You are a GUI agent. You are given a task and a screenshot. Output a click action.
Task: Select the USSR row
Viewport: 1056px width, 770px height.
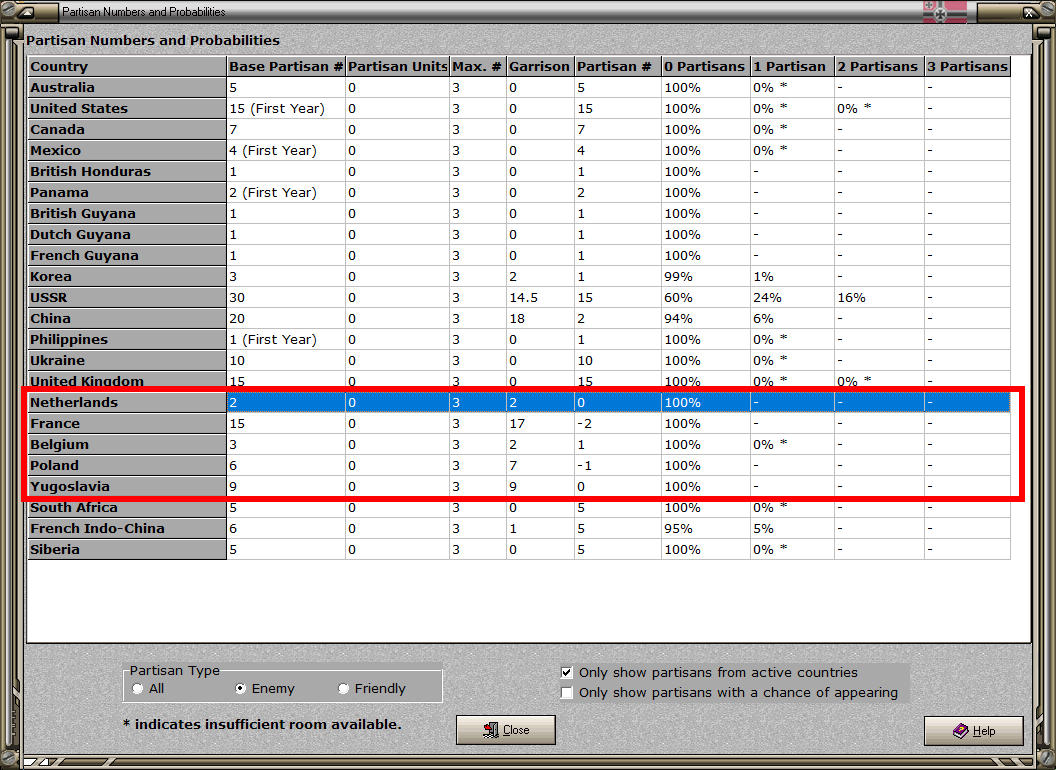tap(519, 298)
